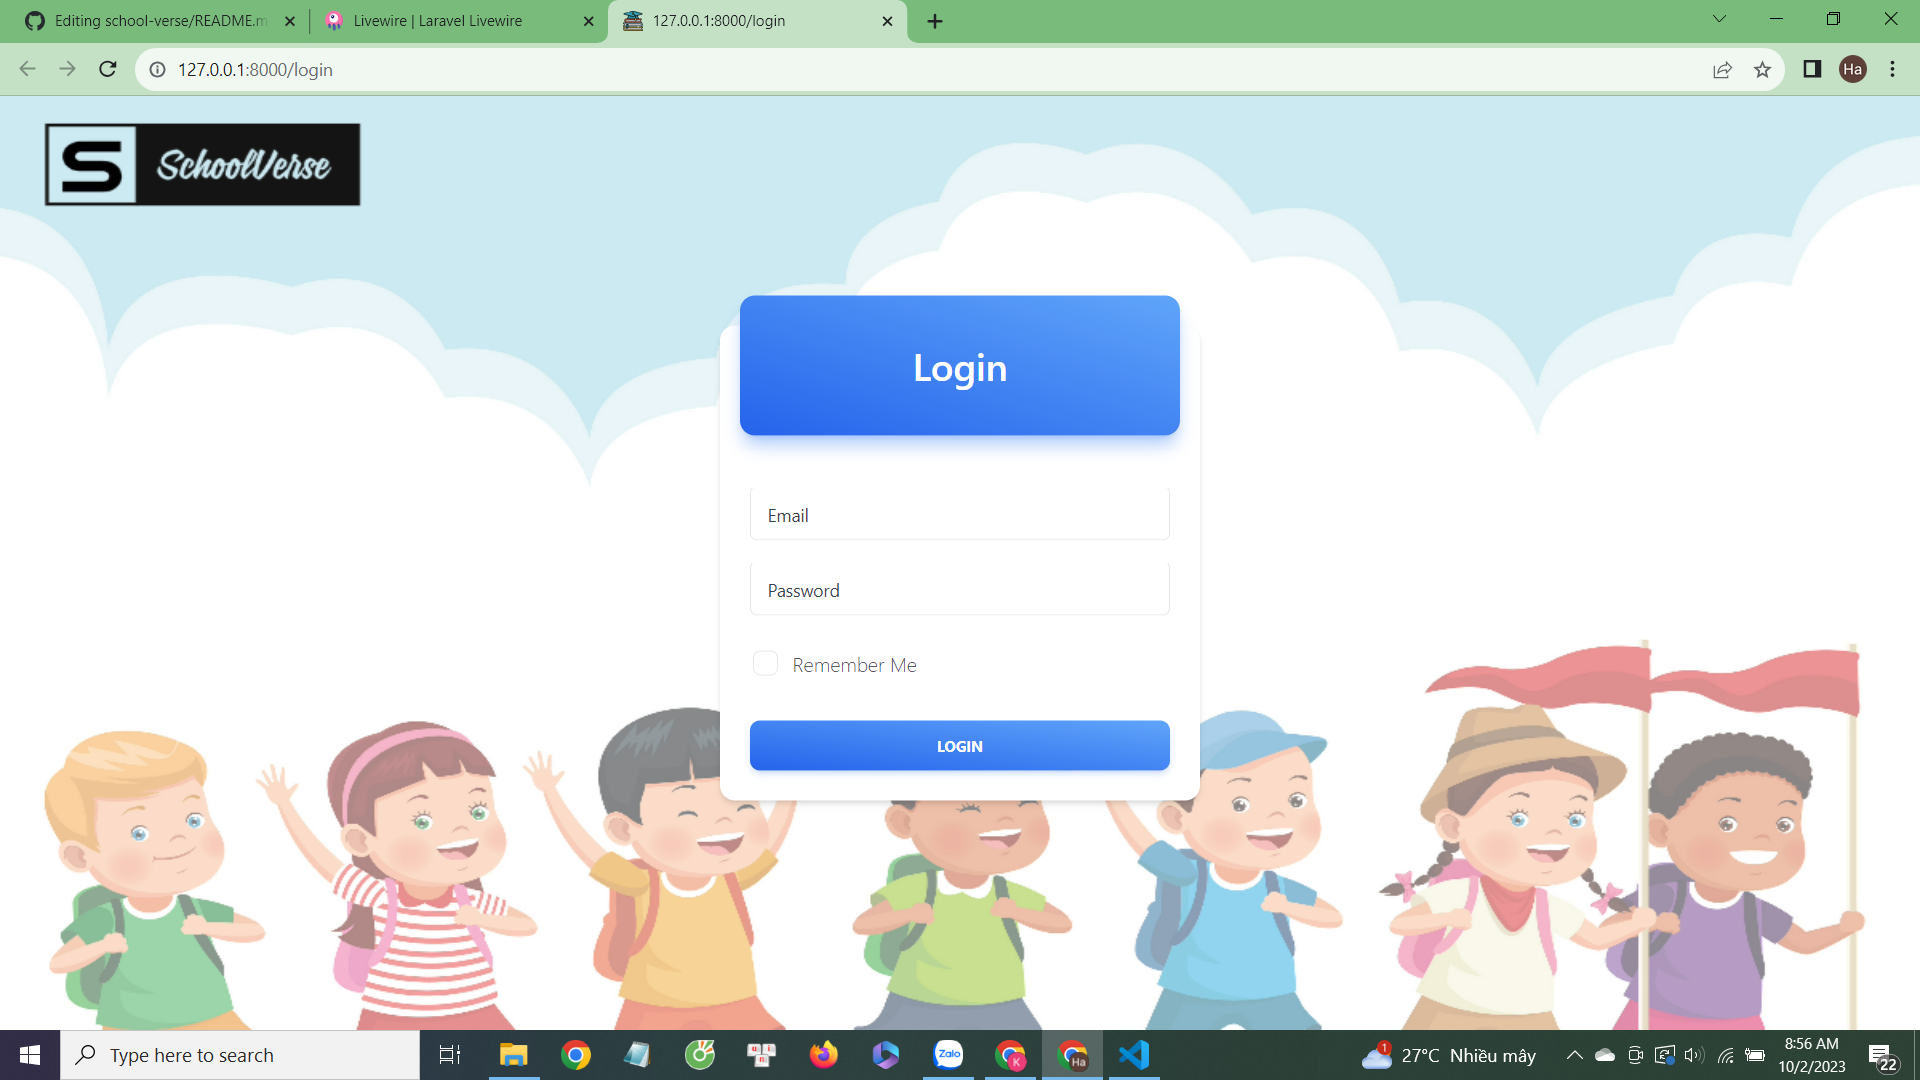Image resolution: width=1920 pixels, height=1080 pixels.
Task: Open Chrome three-dot menu
Action: pos(1892,69)
